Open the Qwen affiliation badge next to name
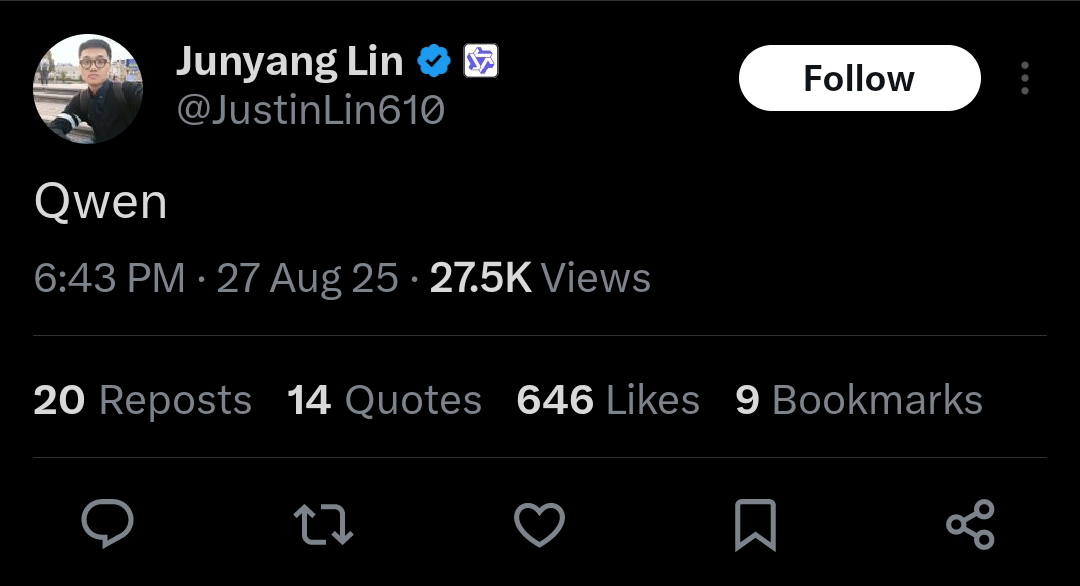 click(x=481, y=61)
